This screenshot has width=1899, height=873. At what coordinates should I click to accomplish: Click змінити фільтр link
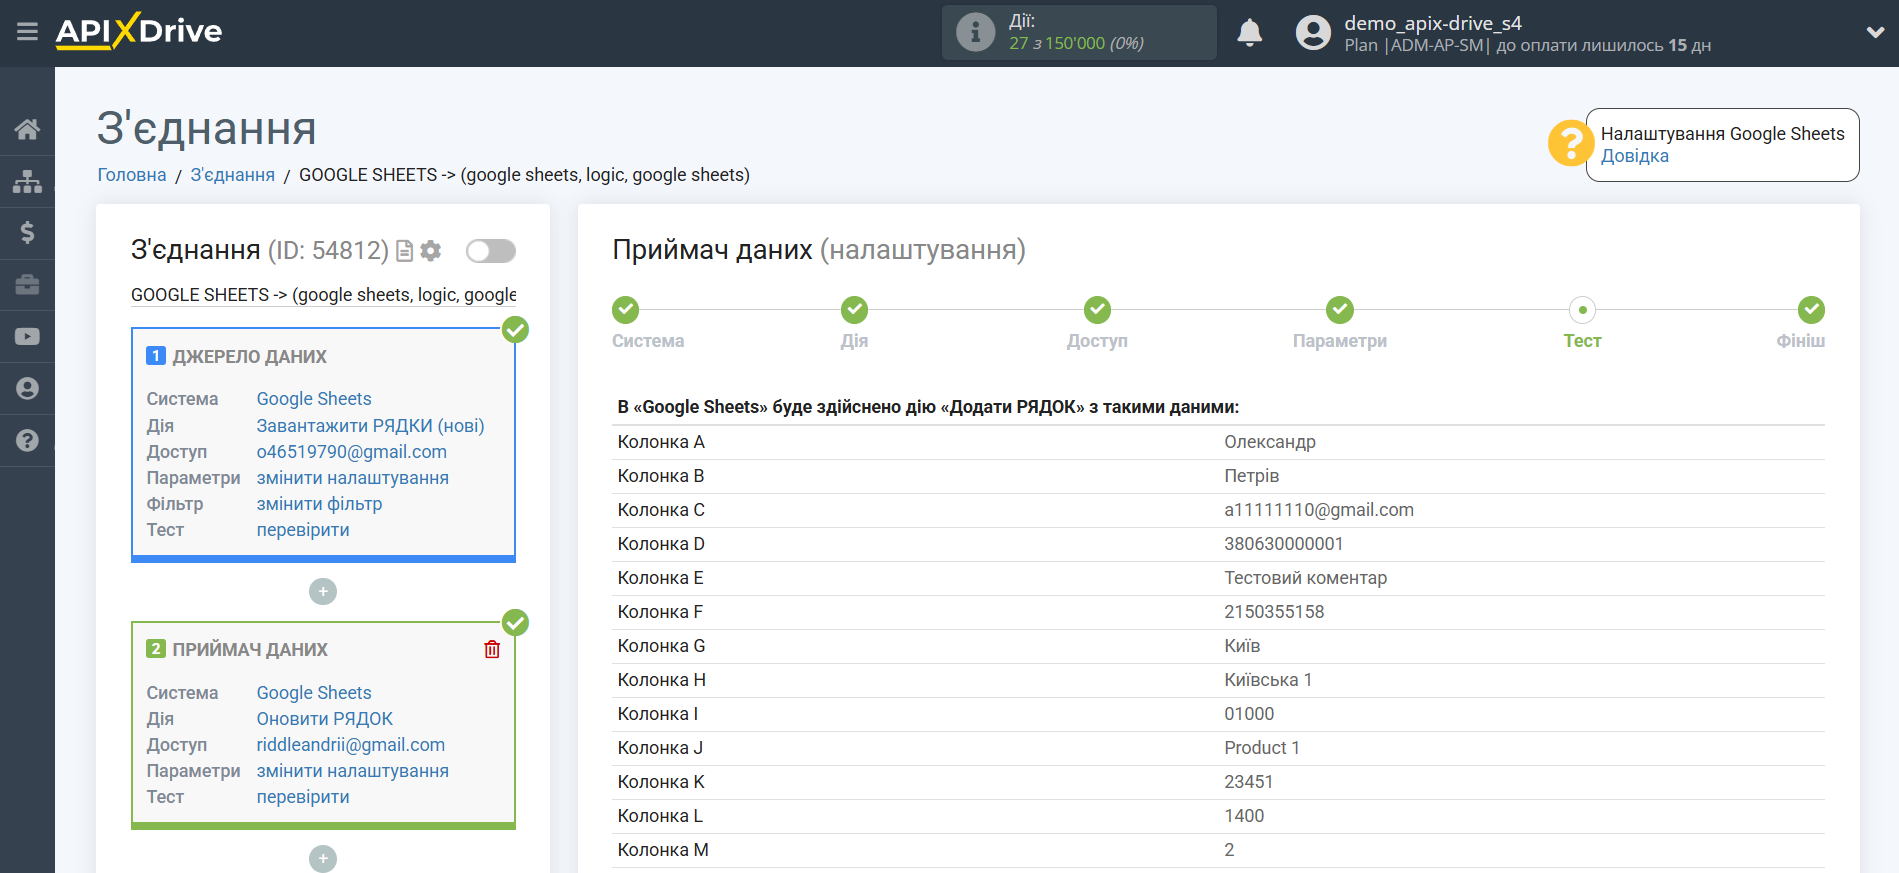319,504
